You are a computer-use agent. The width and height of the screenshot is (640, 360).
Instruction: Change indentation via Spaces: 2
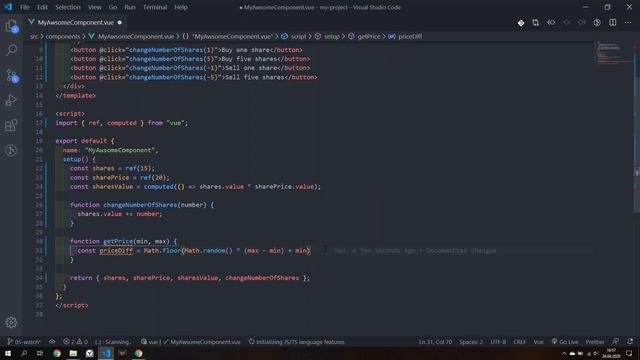click(471, 342)
